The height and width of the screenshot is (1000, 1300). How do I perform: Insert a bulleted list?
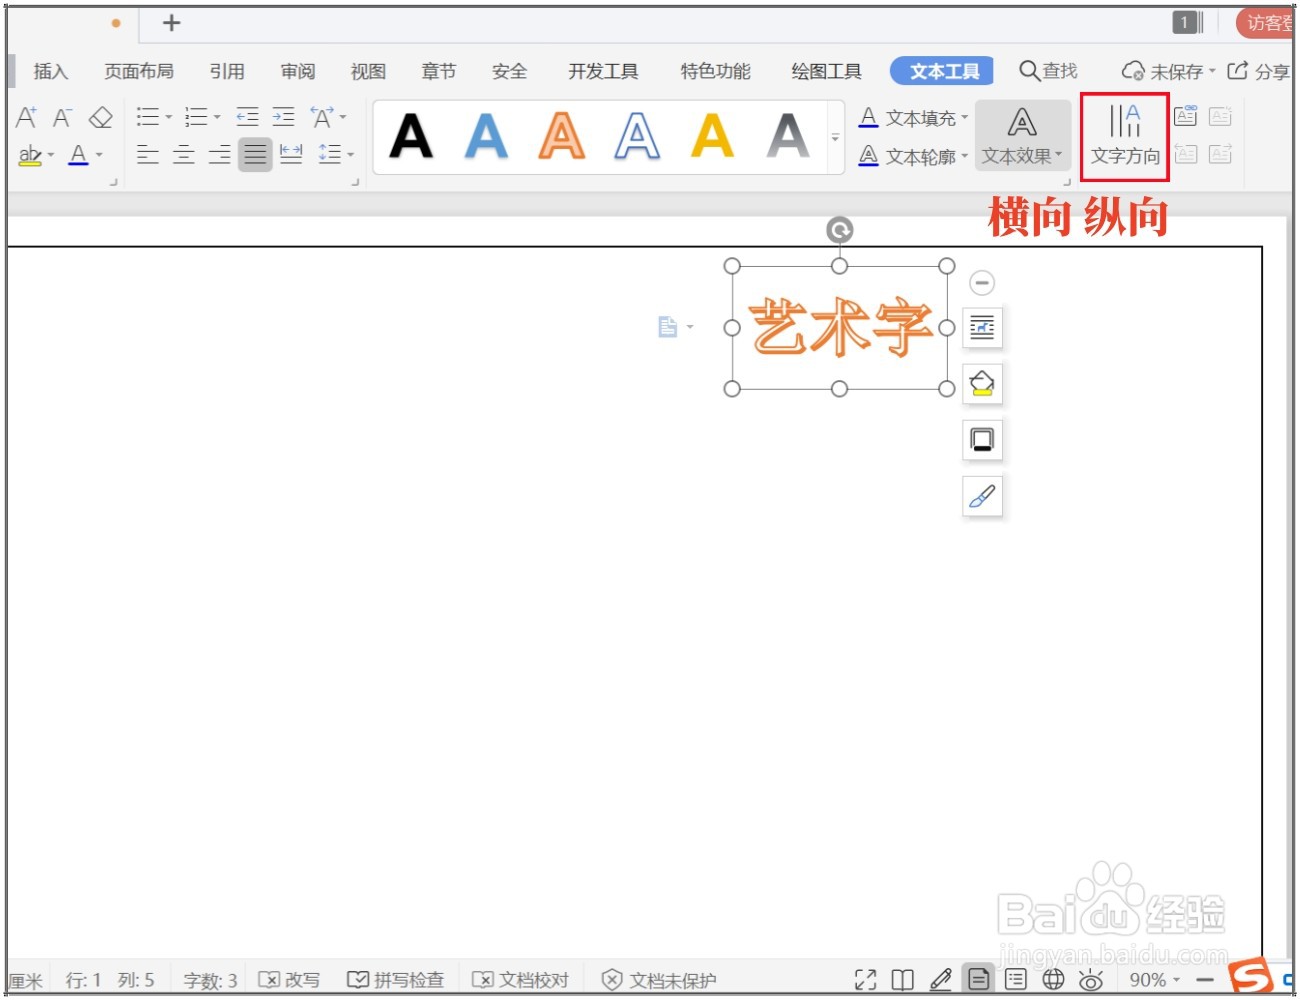coord(148,117)
